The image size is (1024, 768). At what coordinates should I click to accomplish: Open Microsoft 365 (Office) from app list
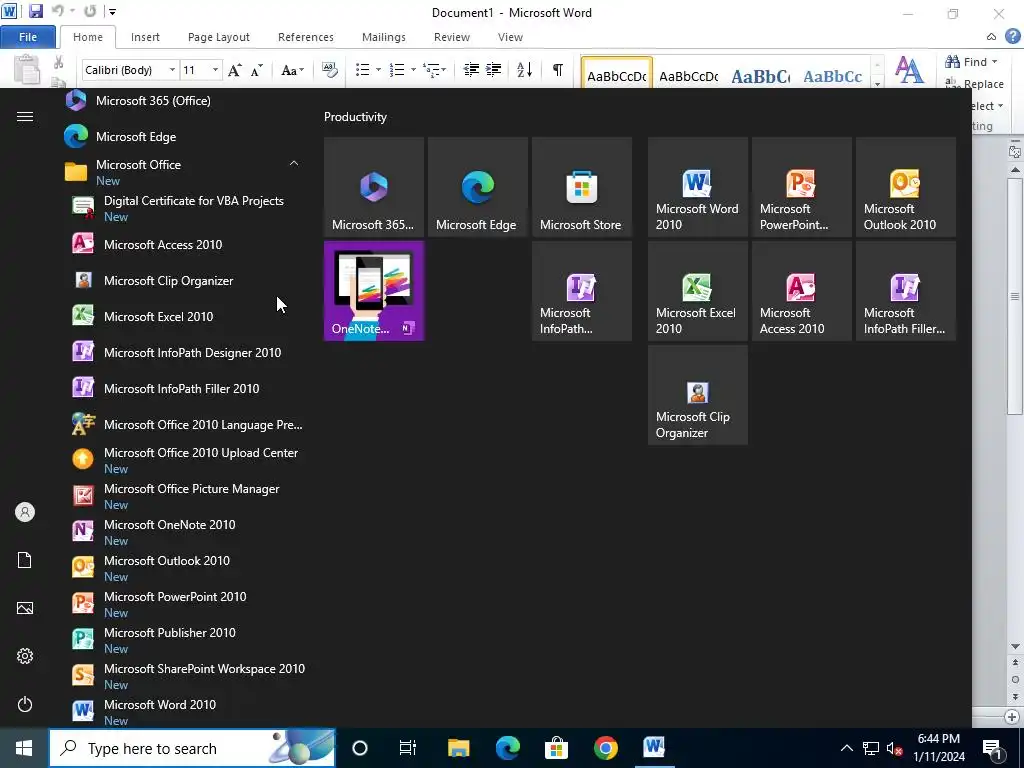pos(185,101)
